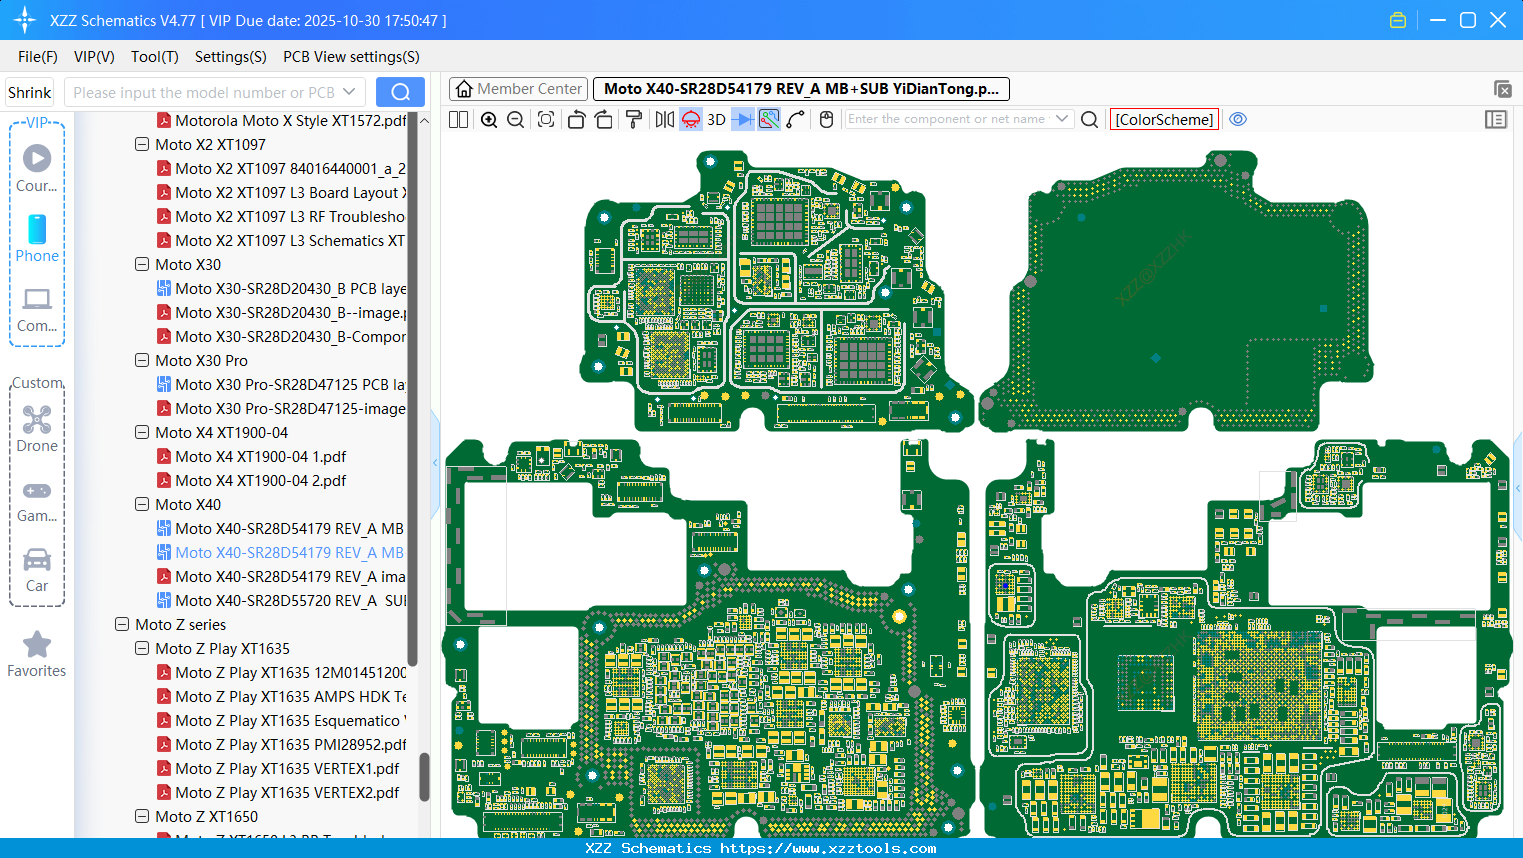Rotate the board clockwise

[604, 119]
